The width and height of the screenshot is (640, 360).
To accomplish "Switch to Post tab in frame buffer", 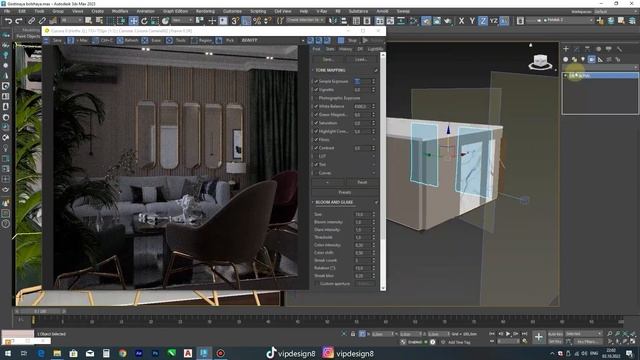I will tap(316, 49).
